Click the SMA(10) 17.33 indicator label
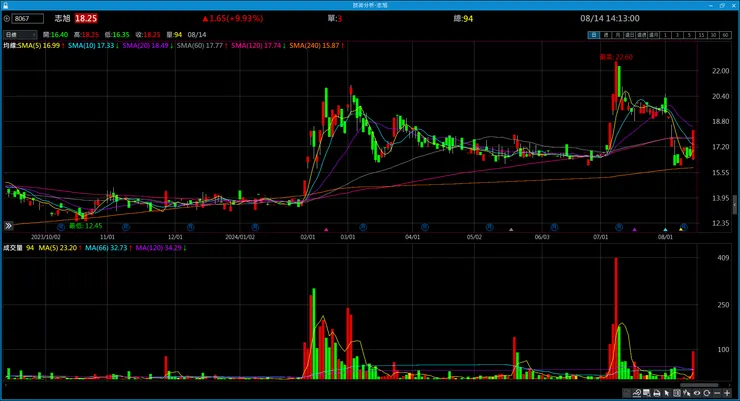The width and height of the screenshot is (740, 401). 93,46
